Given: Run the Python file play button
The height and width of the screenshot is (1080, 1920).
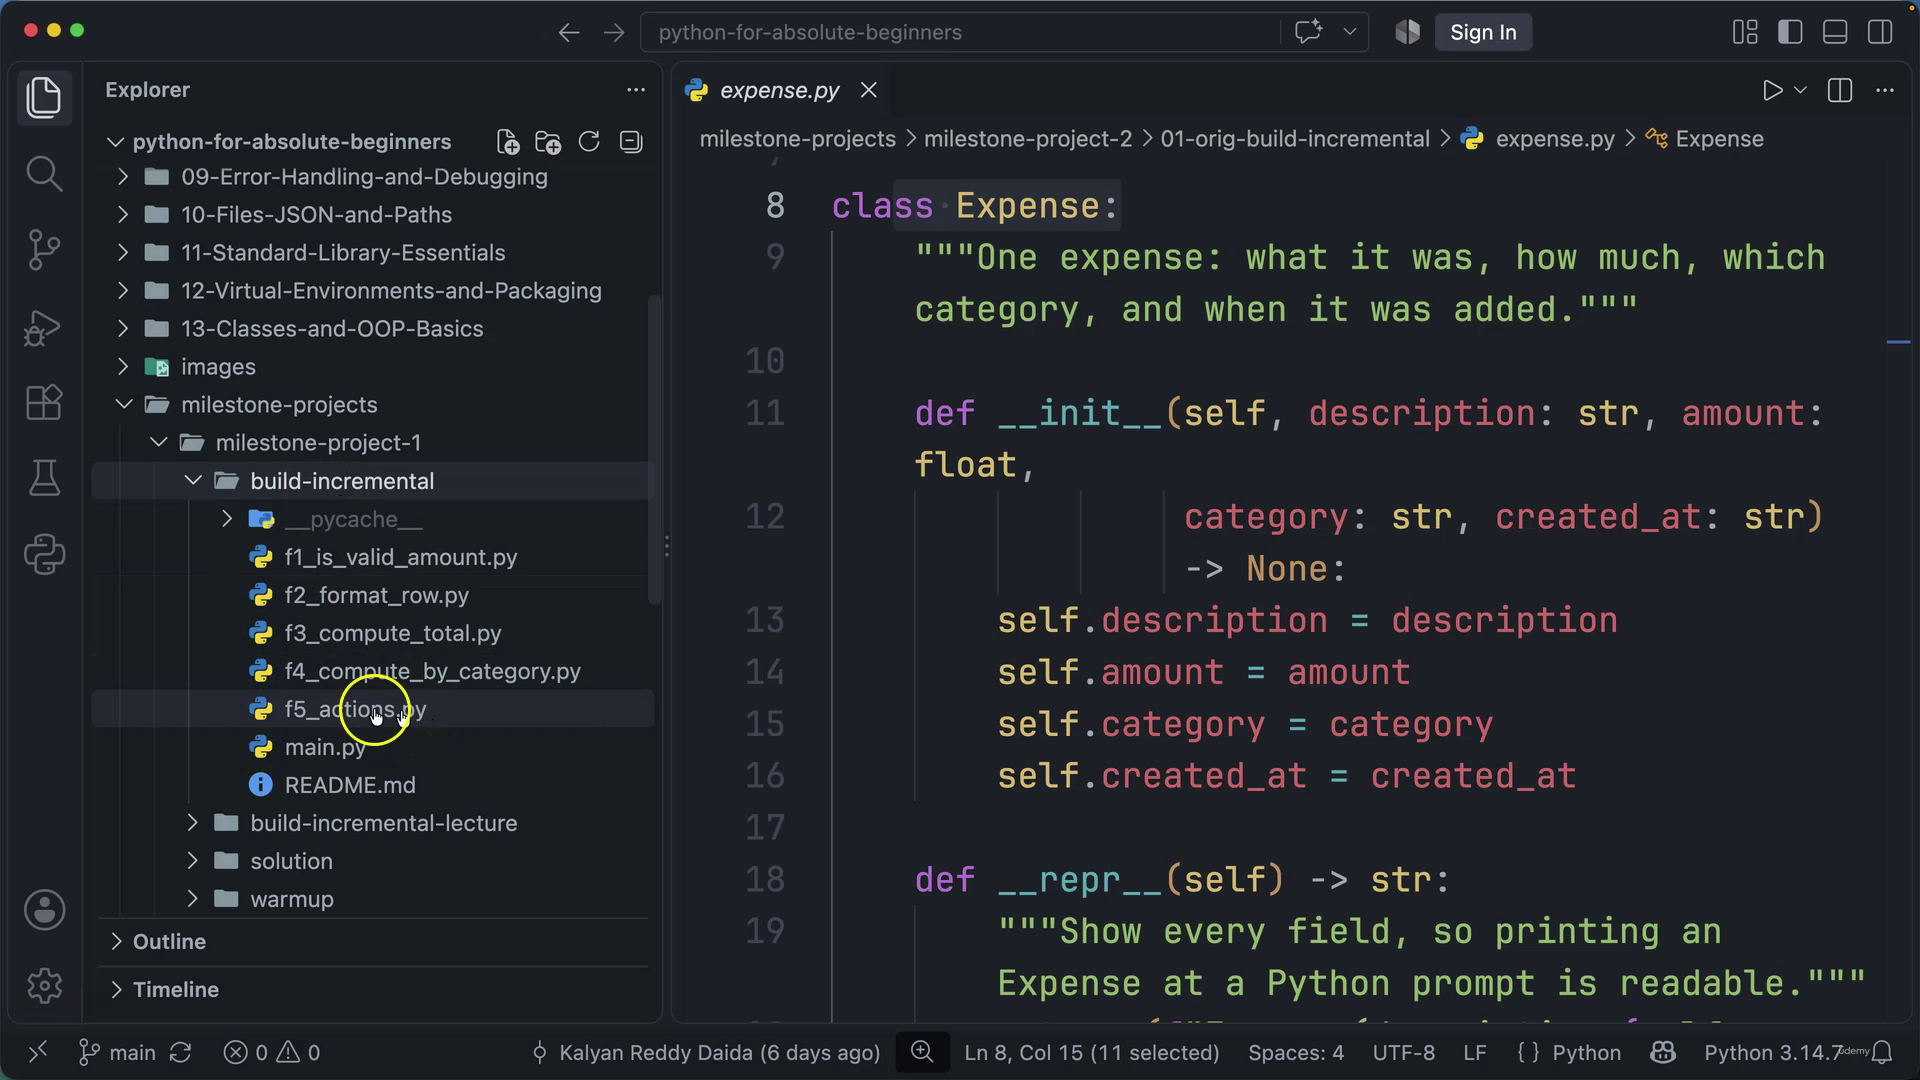Looking at the screenshot, I should (x=1772, y=90).
